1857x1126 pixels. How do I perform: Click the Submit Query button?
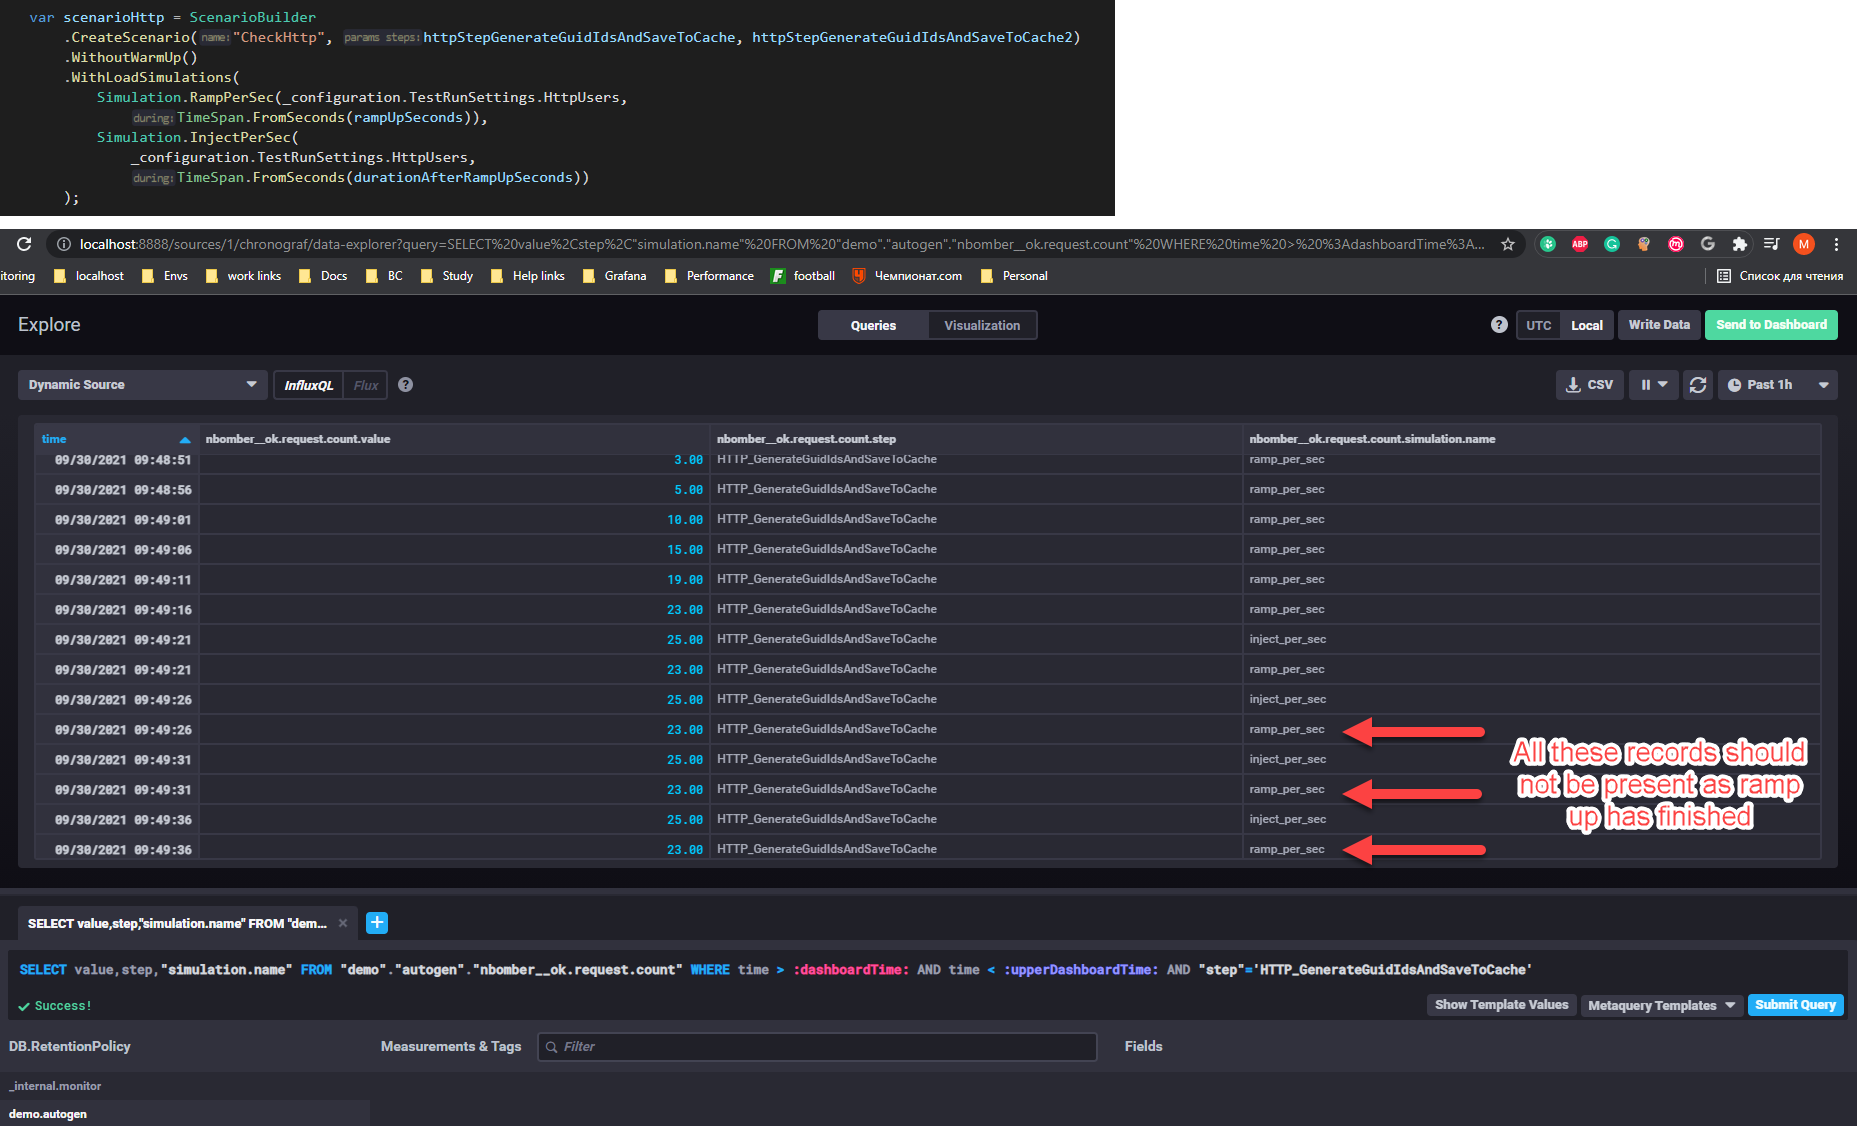pyautogui.click(x=1795, y=1004)
